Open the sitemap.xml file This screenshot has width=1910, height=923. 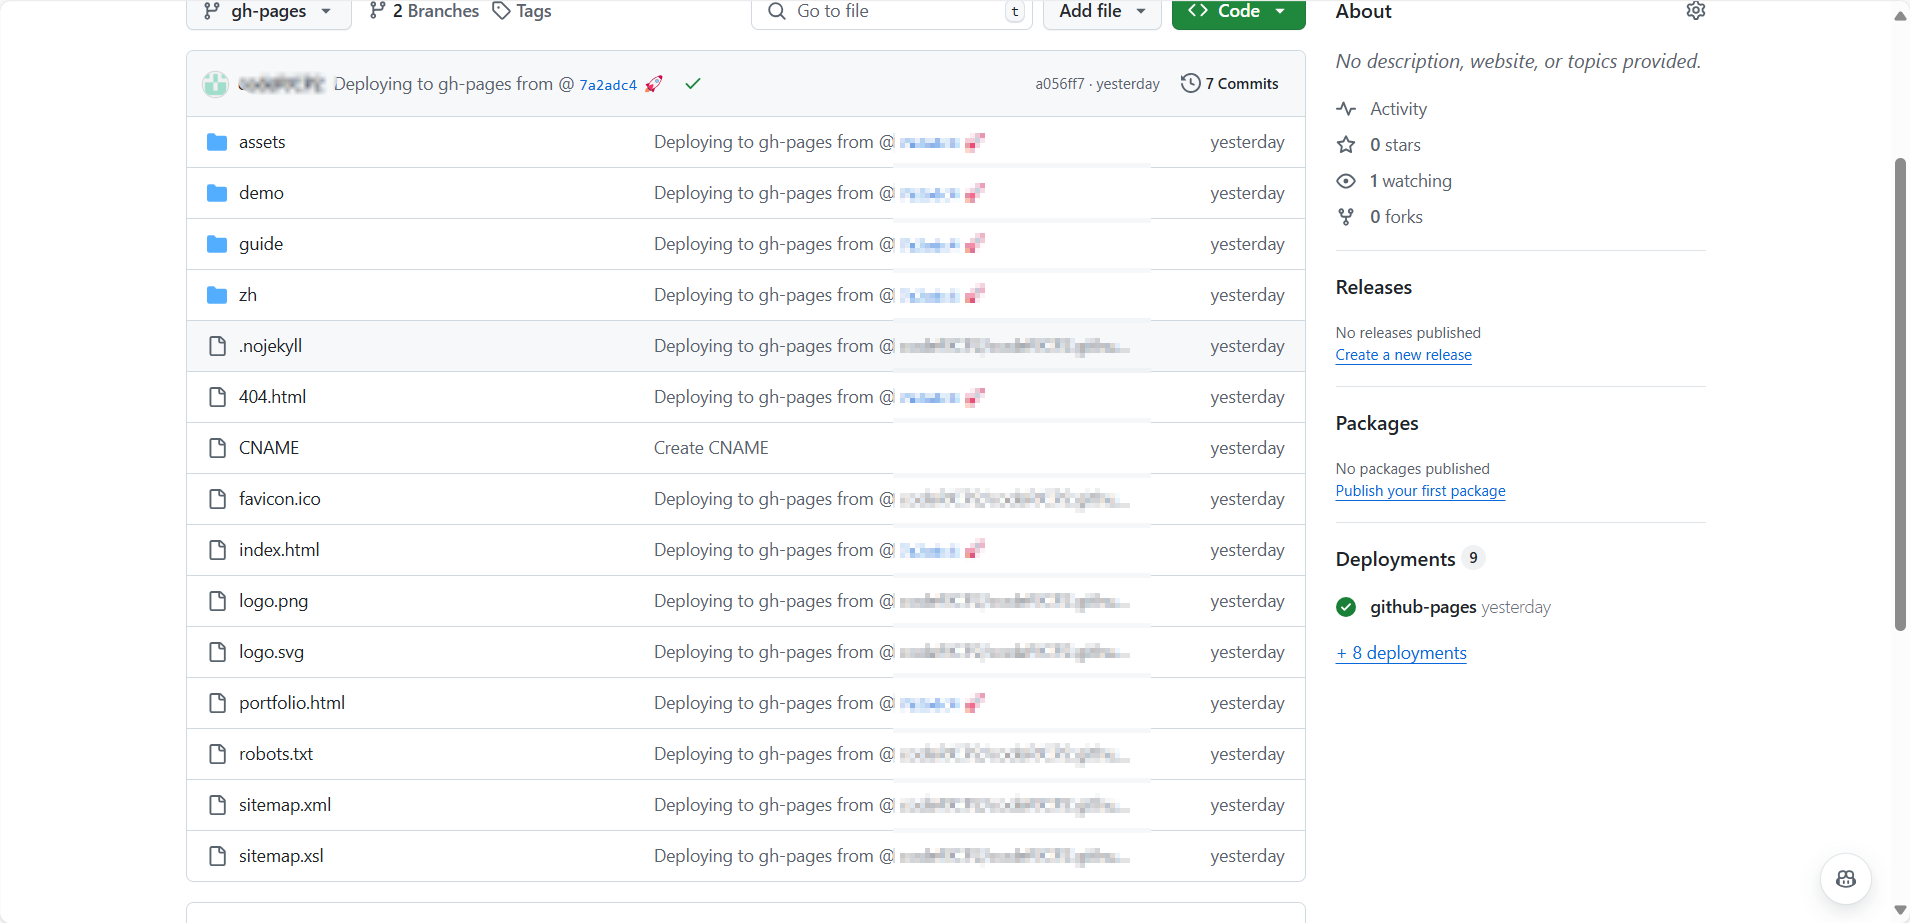[285, 805]
